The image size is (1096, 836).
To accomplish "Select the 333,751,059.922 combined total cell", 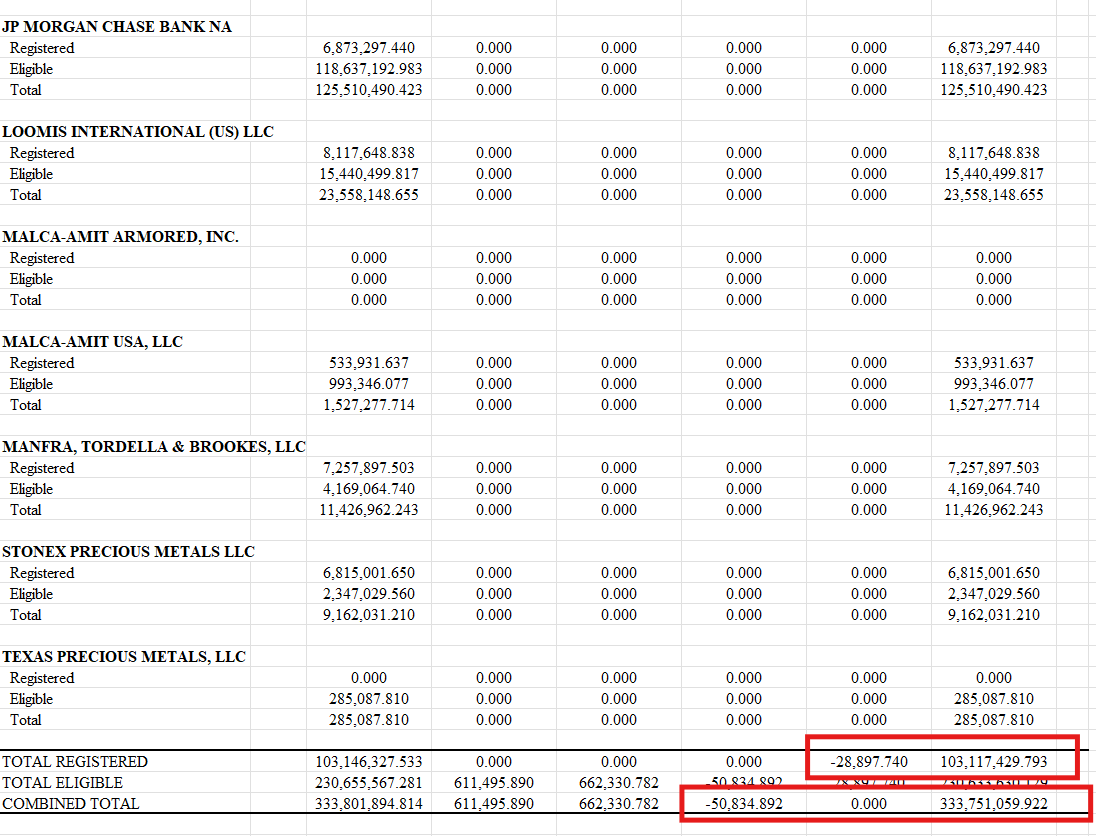I will (x=994, y=803).
